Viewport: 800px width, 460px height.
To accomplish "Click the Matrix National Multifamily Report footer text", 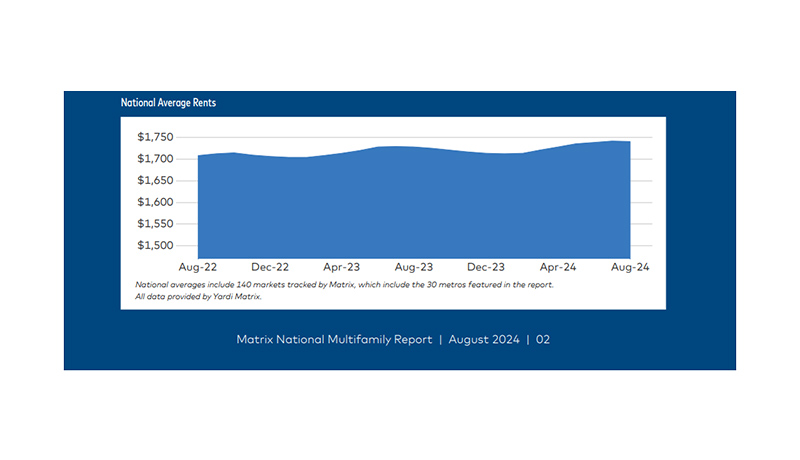I will [334, 340].
